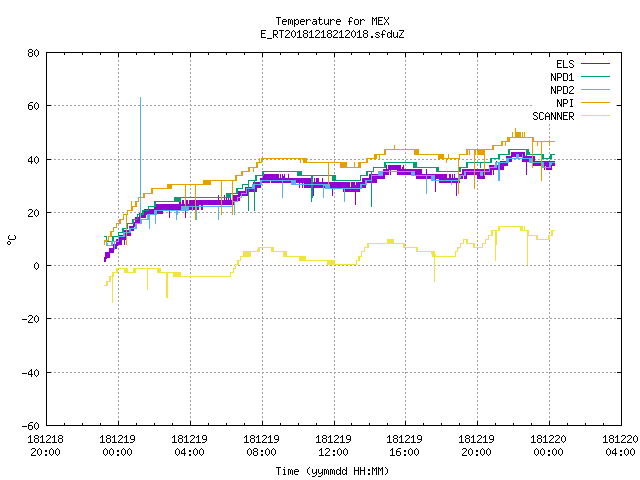Click the y-axis tick label 40

click(33, 160)
